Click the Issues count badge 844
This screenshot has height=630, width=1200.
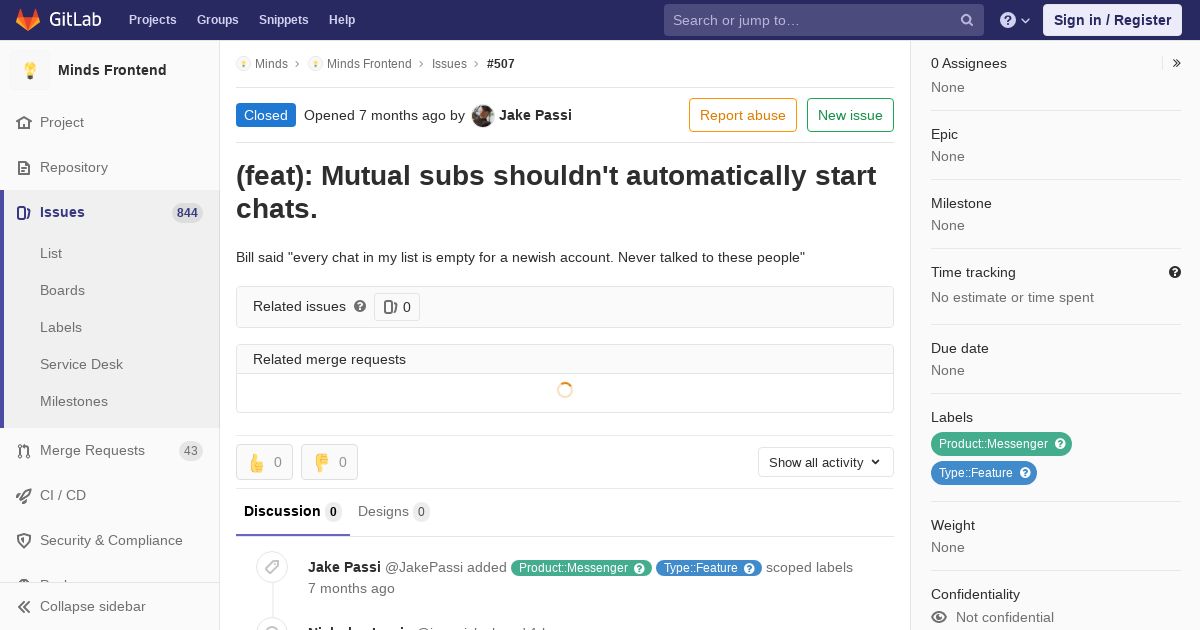tap(187, 213)
